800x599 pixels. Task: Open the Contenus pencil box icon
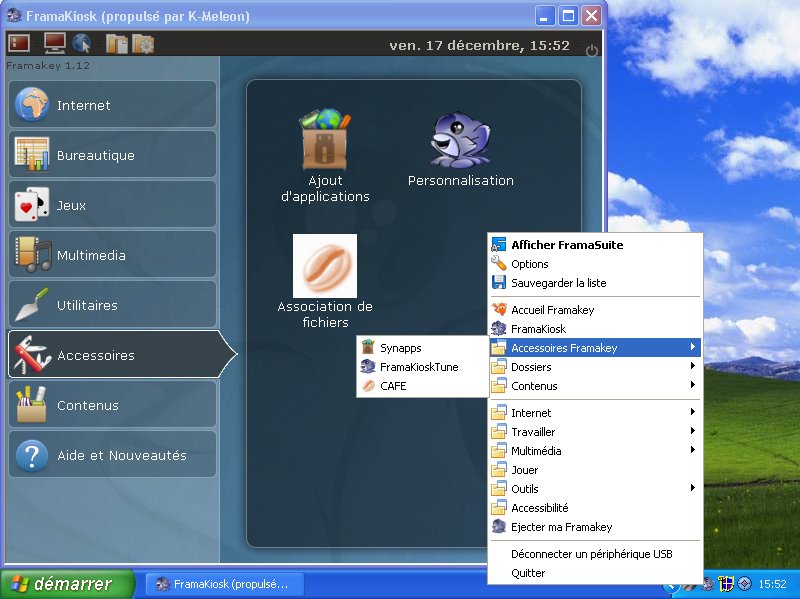click(32, 404)
